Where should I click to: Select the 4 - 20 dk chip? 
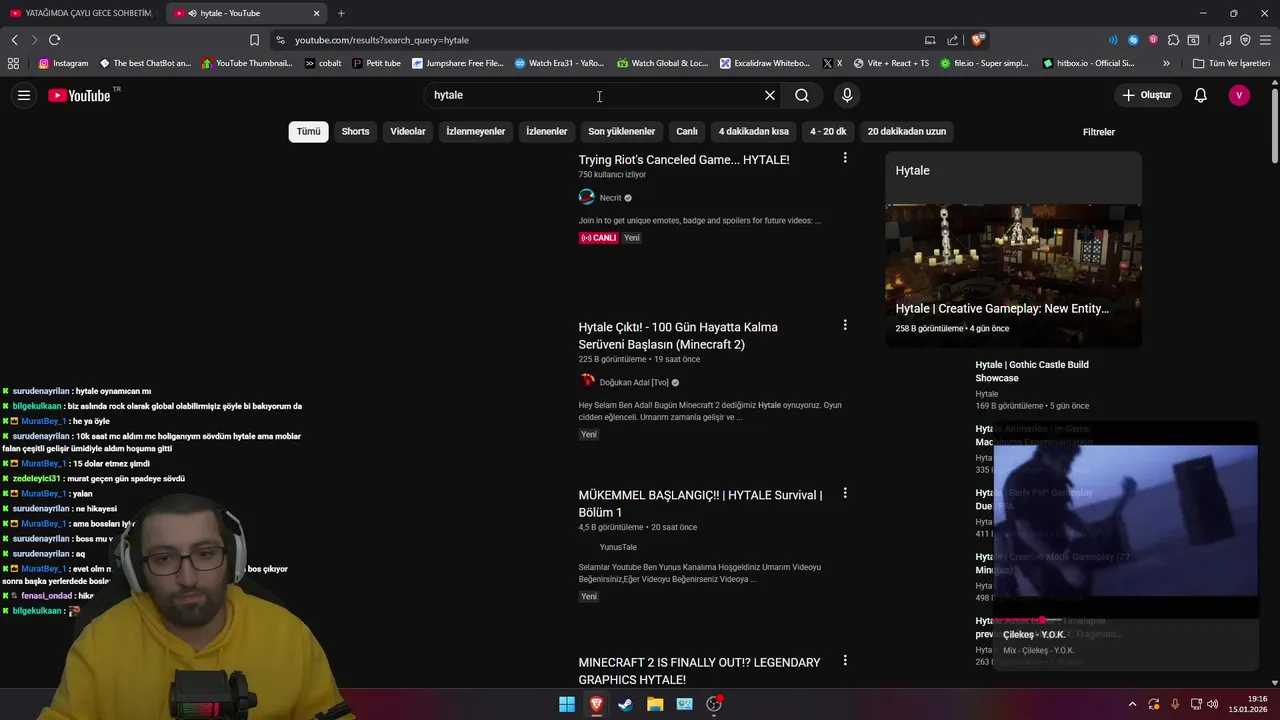pyautogui.click(x=828, y=131)
